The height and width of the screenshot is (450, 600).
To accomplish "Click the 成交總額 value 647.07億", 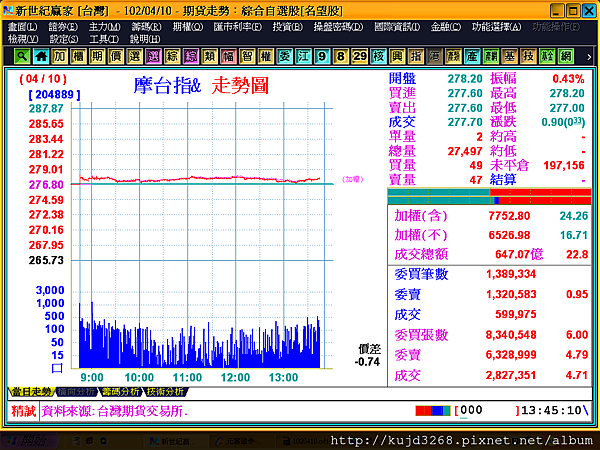I will (x=519, y=255).
